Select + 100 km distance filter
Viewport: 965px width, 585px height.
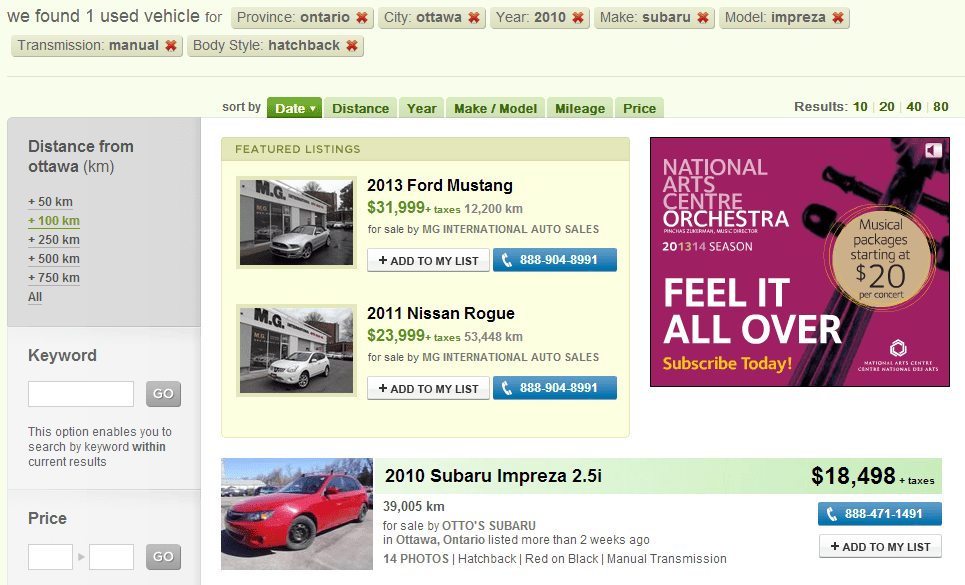(54, 221)
